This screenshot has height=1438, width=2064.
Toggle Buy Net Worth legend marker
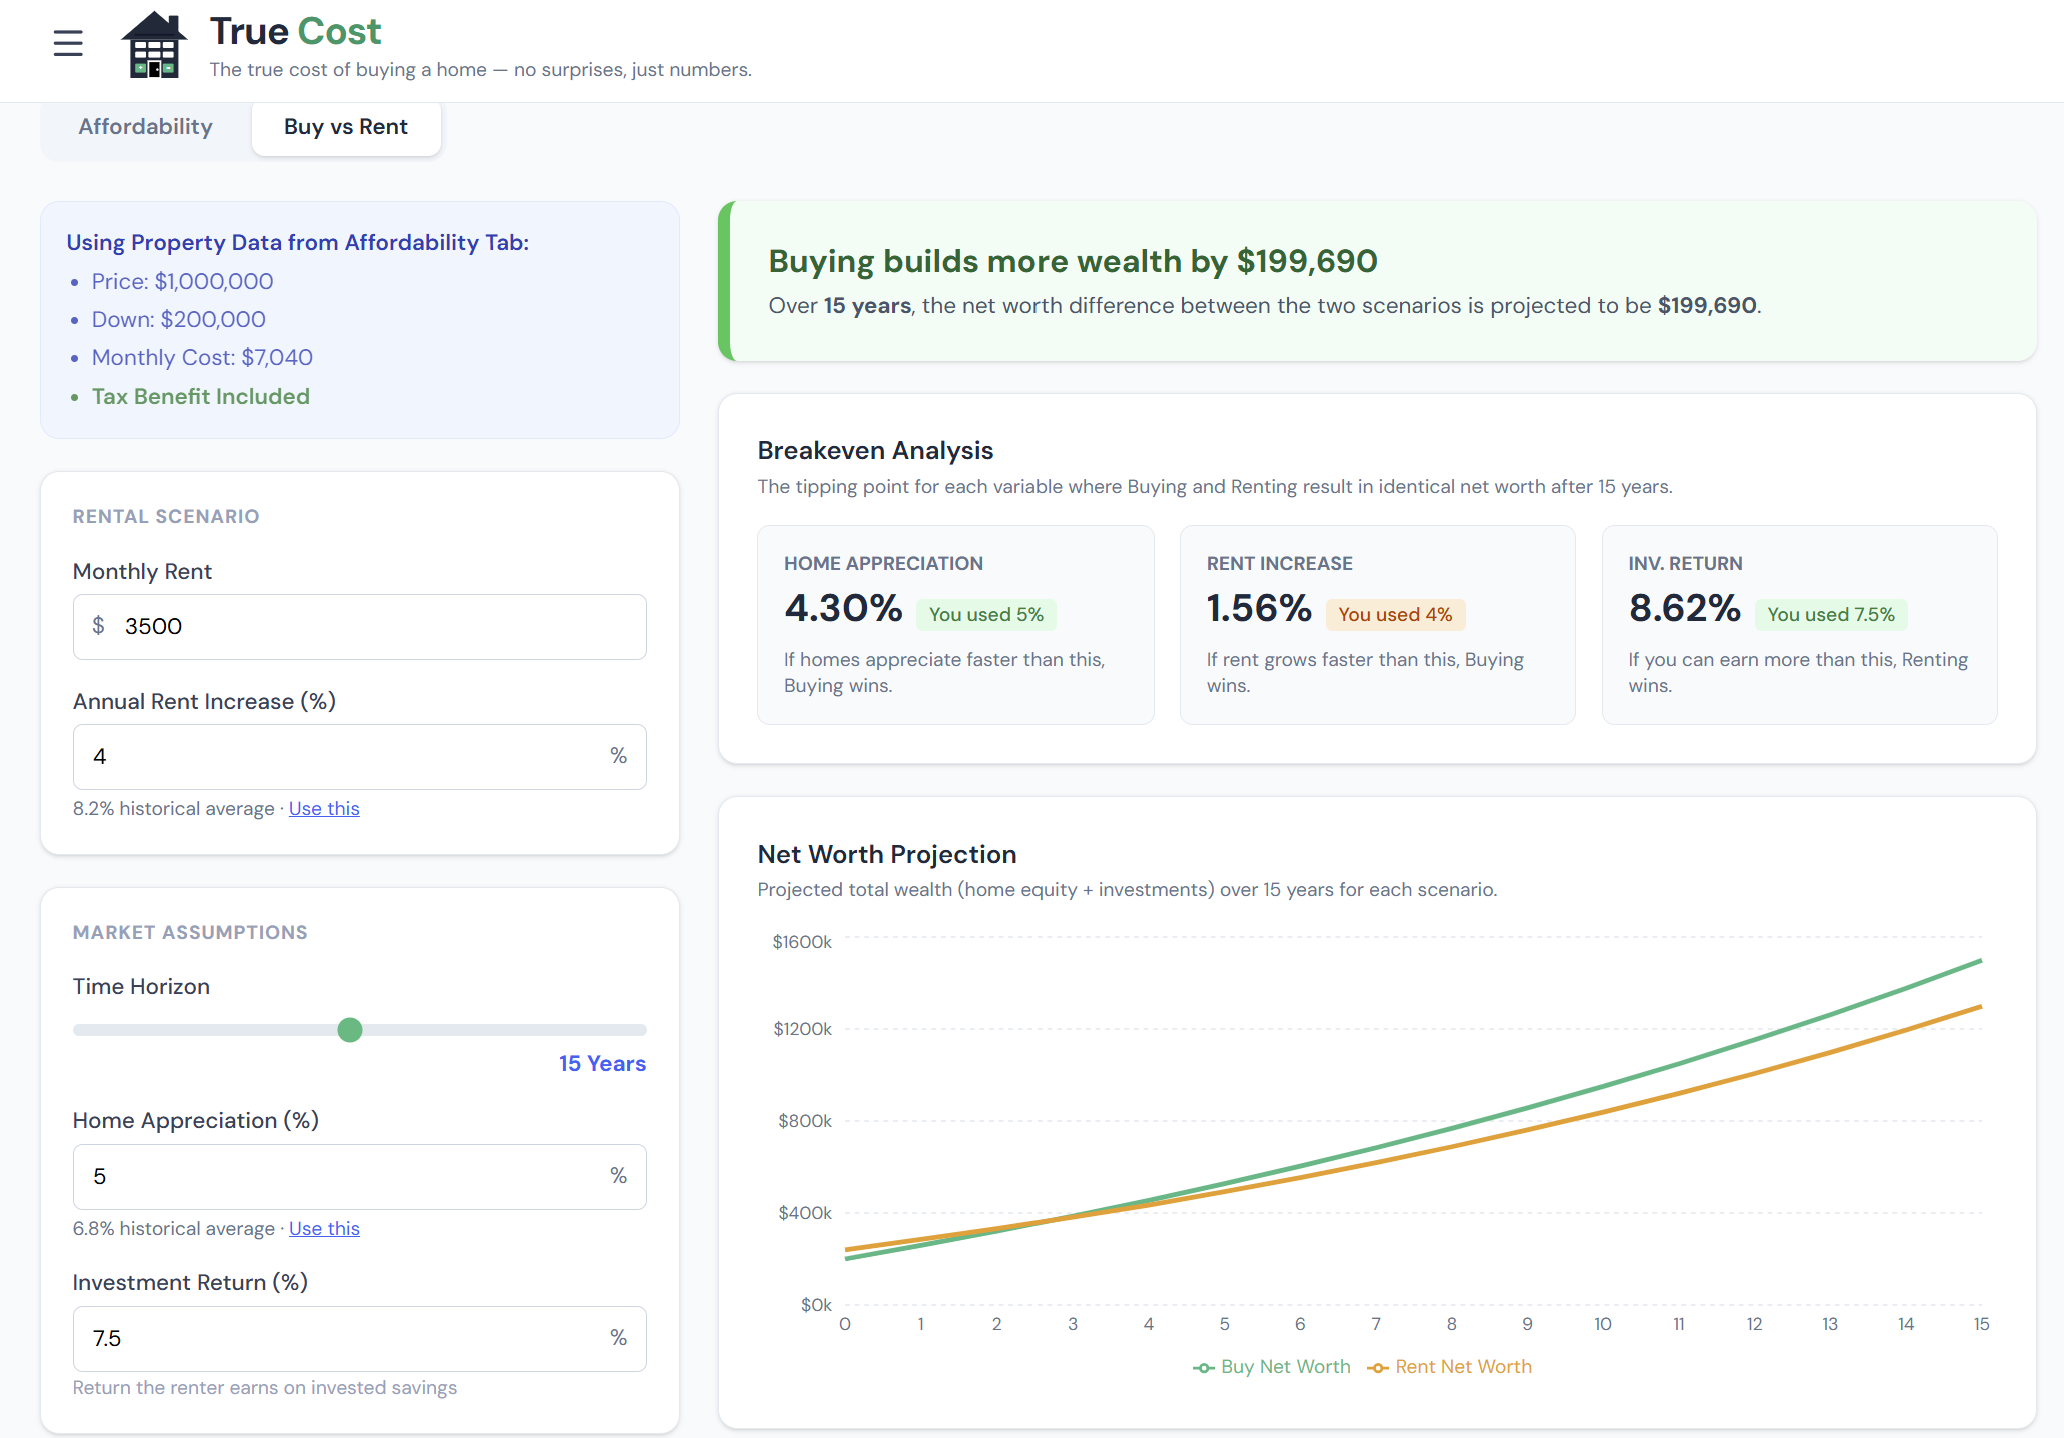1204,1367
